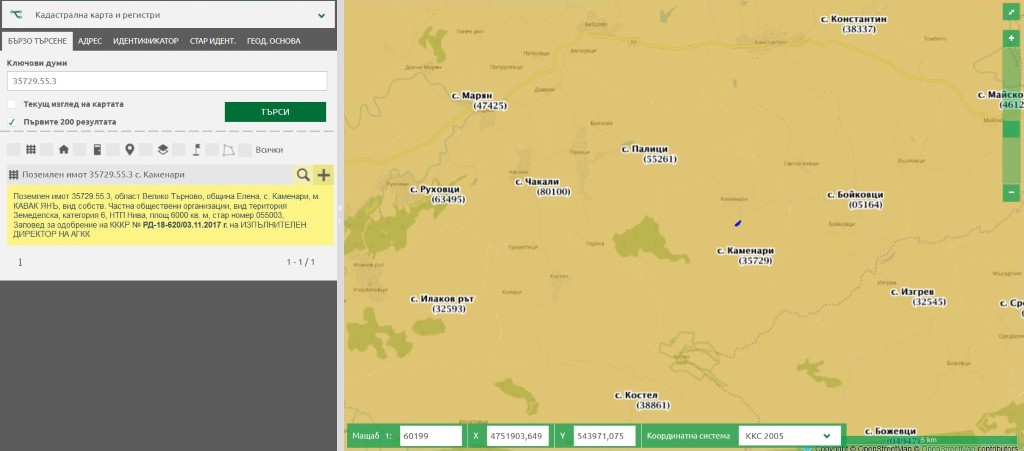Check 'Текущ изглед на картата' checkbox
The image size is (1024, 451).
tap(12, 104)
